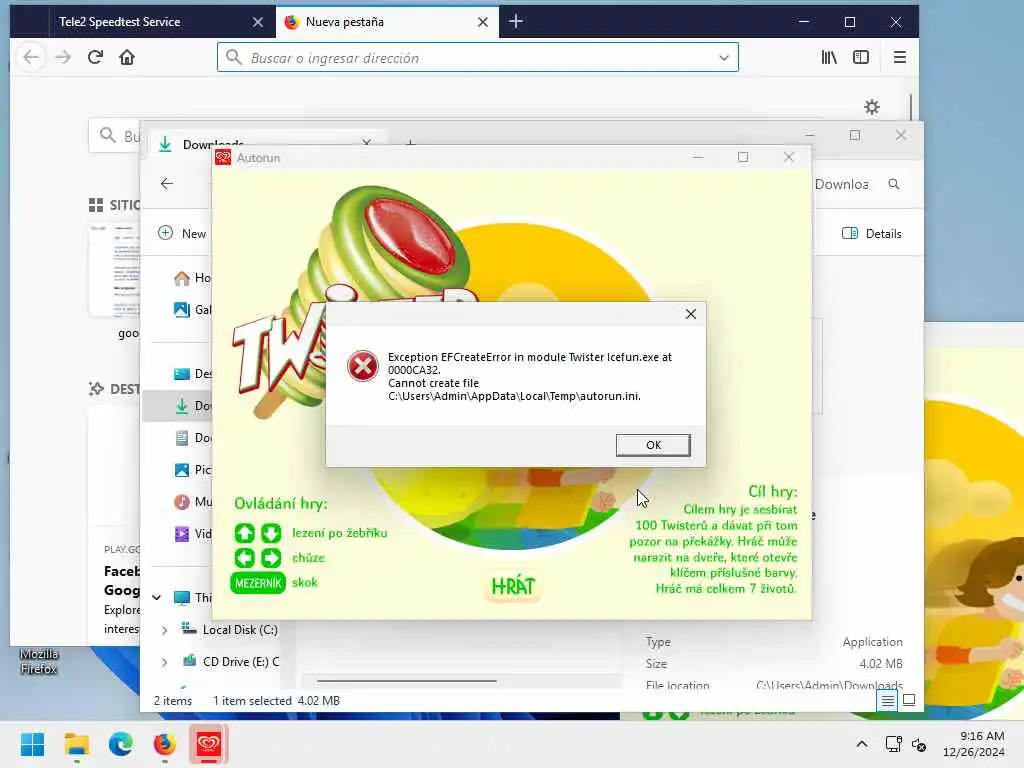Click the MEZERNÍK spacebar key icon
1024x768 pixels.
click(258, 583)
